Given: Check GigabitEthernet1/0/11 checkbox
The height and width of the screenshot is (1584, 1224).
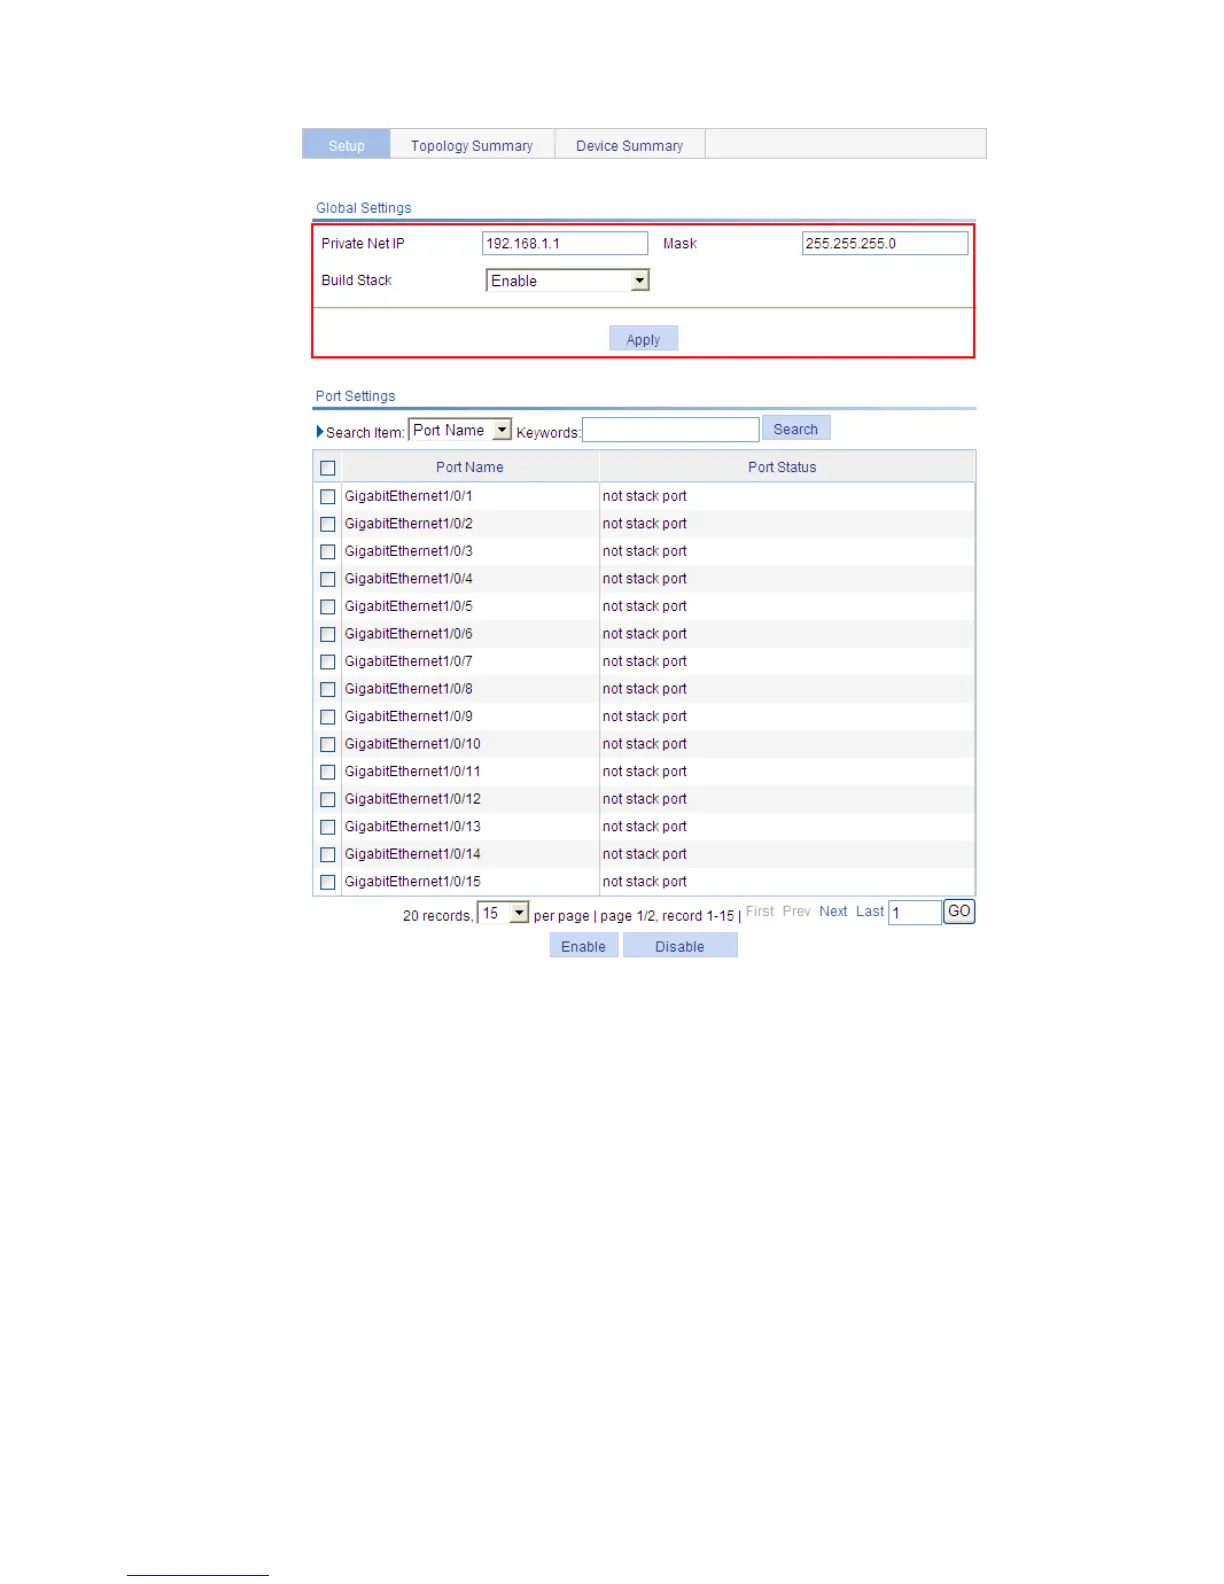Looking at the screenshot, I should tap(327, 772).
